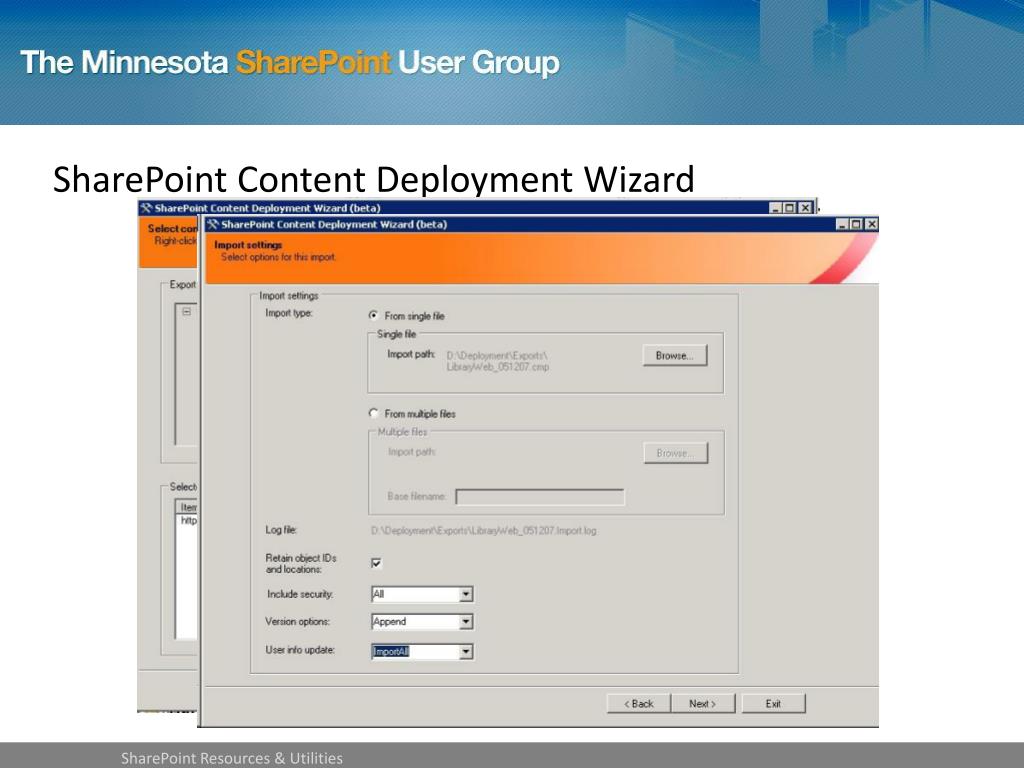1024x768 pixels.
Task: Click Browse for the single file path
Action: pos(675,355)
